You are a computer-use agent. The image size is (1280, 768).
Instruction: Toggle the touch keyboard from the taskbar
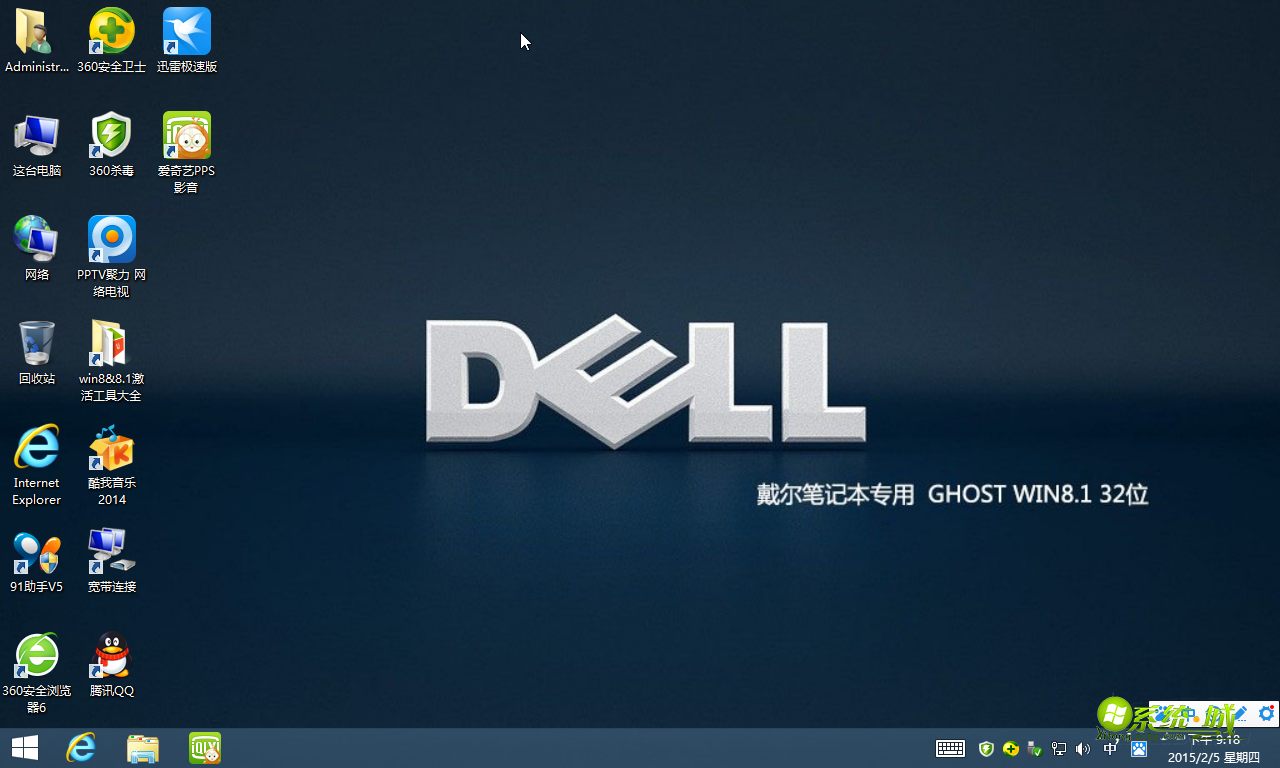(x=950, y=748)
